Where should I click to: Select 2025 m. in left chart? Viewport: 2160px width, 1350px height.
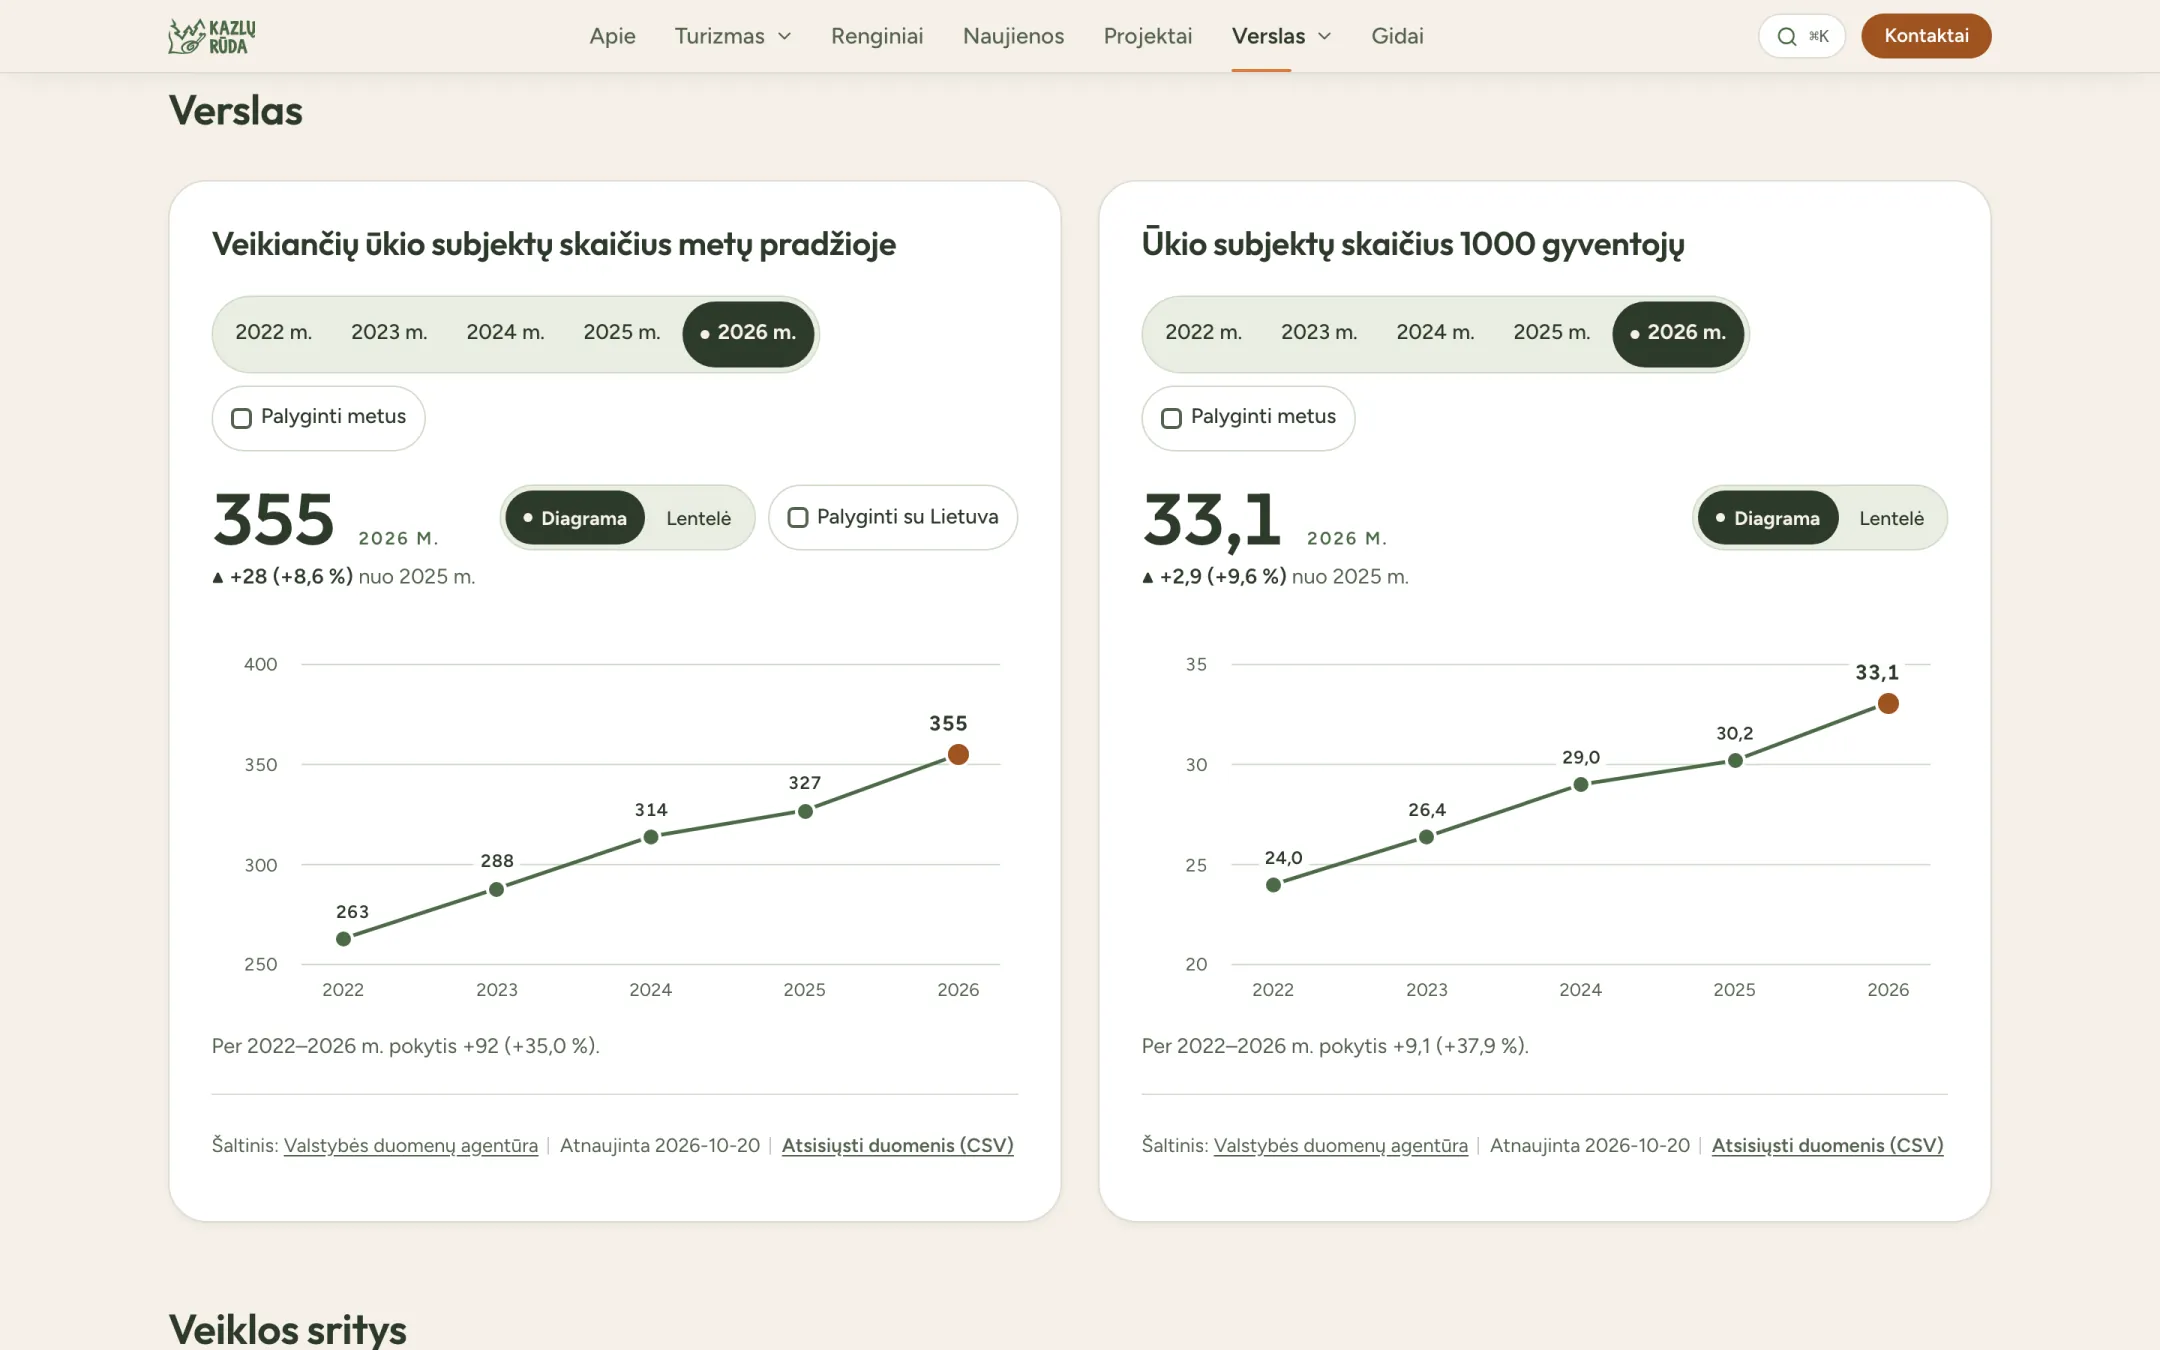tap(622, 333)
